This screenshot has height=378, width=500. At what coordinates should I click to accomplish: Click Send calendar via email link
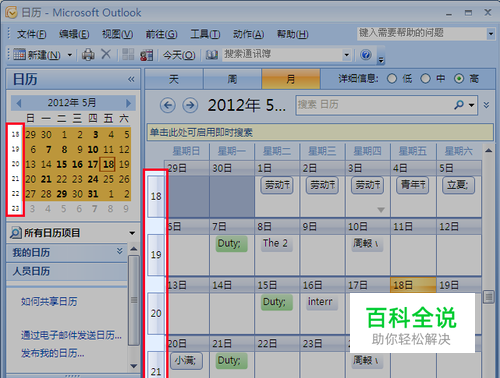coord(71,335)
